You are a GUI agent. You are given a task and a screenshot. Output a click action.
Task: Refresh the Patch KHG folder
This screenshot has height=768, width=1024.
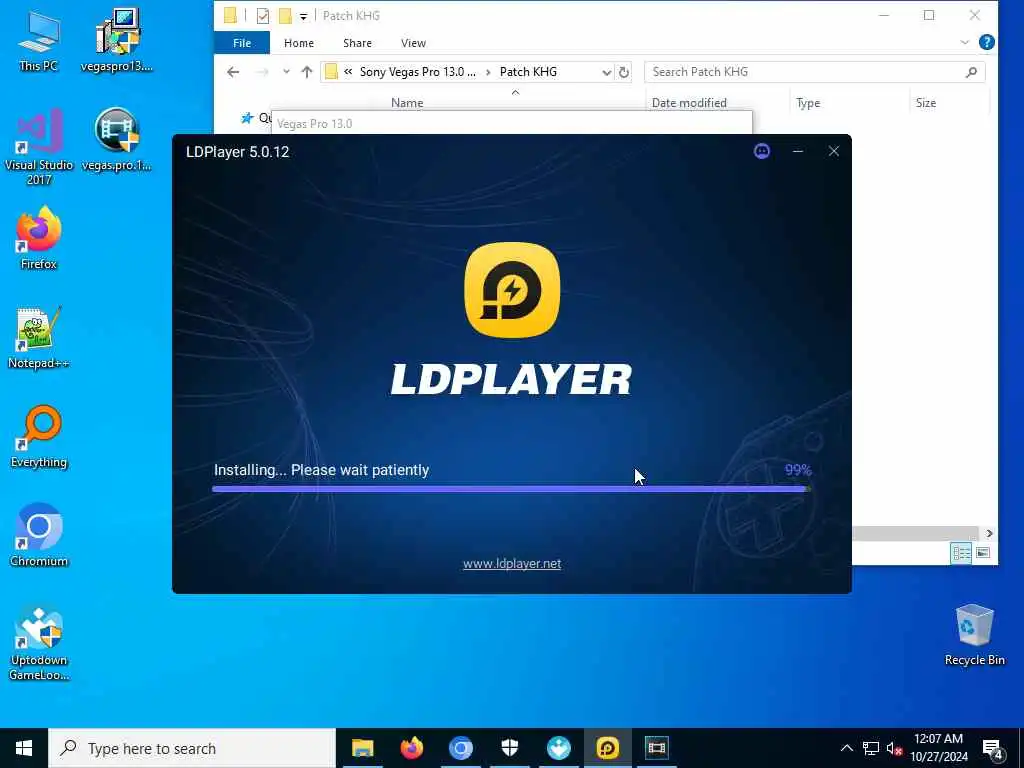(624, 72)
